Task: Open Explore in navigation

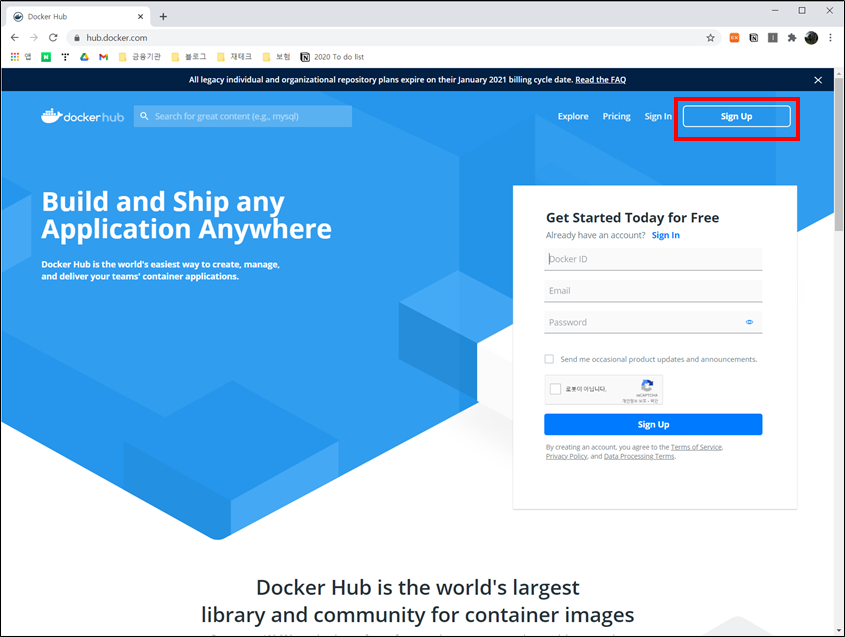Action: pyautogui.click(x=573, y=116)
